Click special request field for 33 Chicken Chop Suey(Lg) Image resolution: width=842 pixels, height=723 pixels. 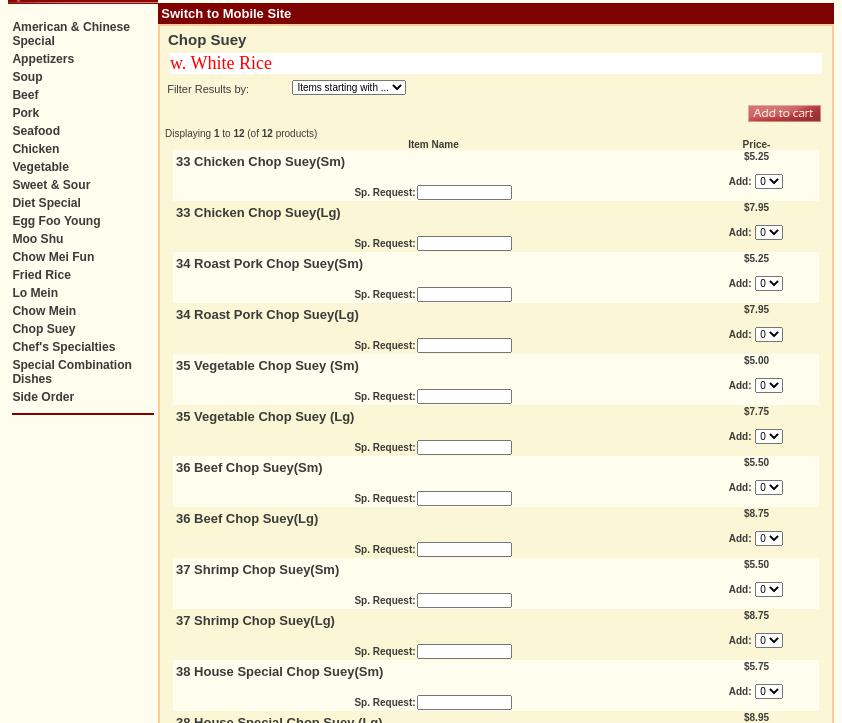coord(464,244)
